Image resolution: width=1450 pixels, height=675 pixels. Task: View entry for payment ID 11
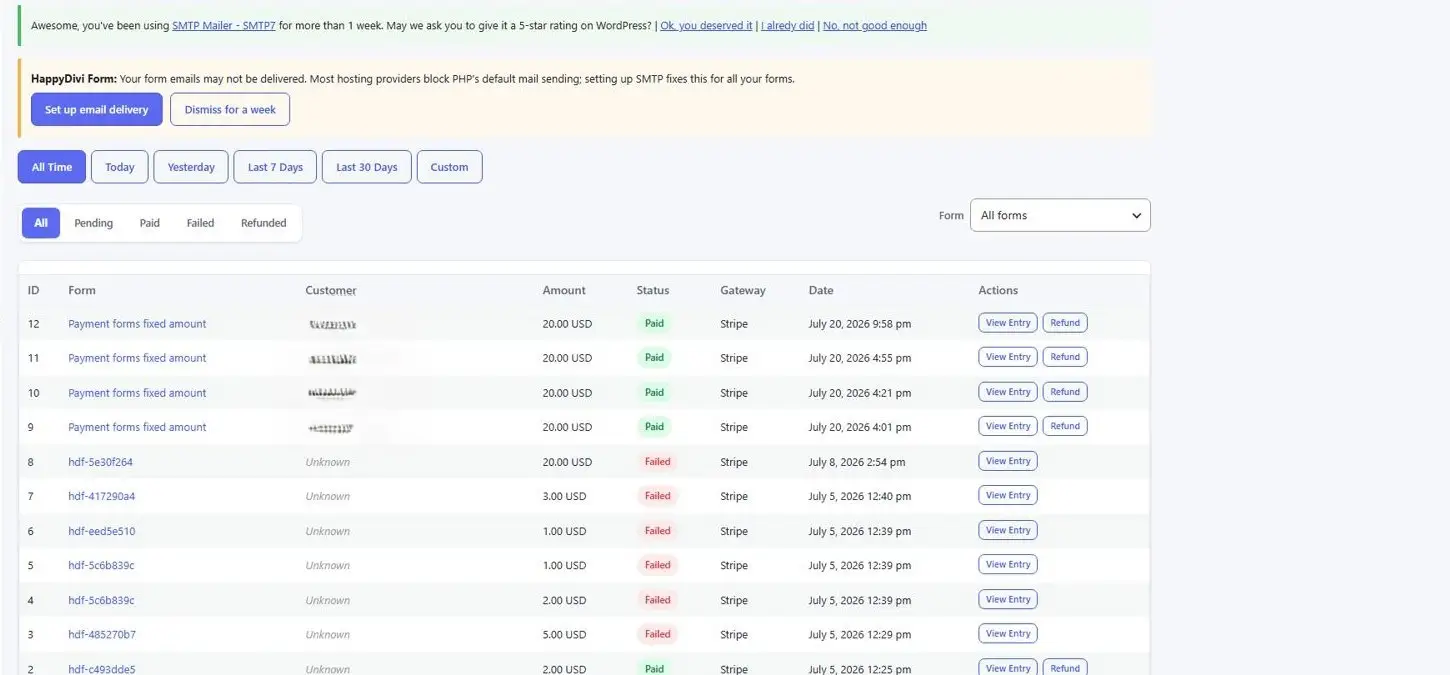1008,357
